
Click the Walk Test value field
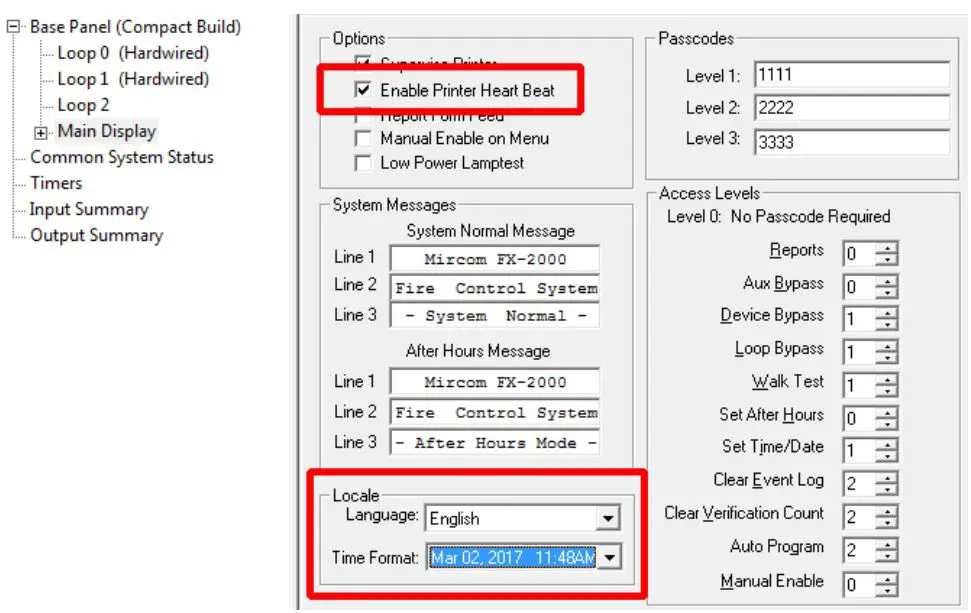(x=860, y=386)
